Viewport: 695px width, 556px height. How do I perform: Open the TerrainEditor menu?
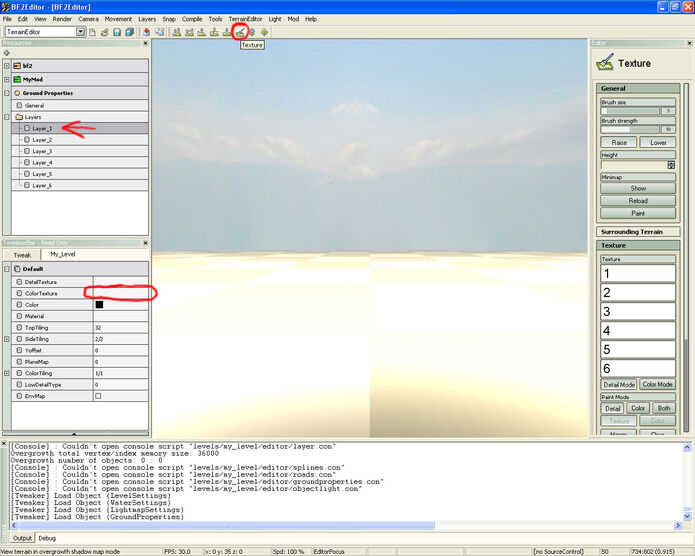point(245,19)
